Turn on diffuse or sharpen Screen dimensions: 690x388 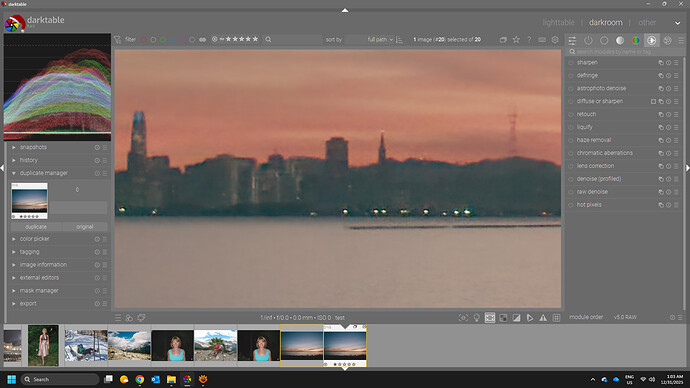pos(571,102)
